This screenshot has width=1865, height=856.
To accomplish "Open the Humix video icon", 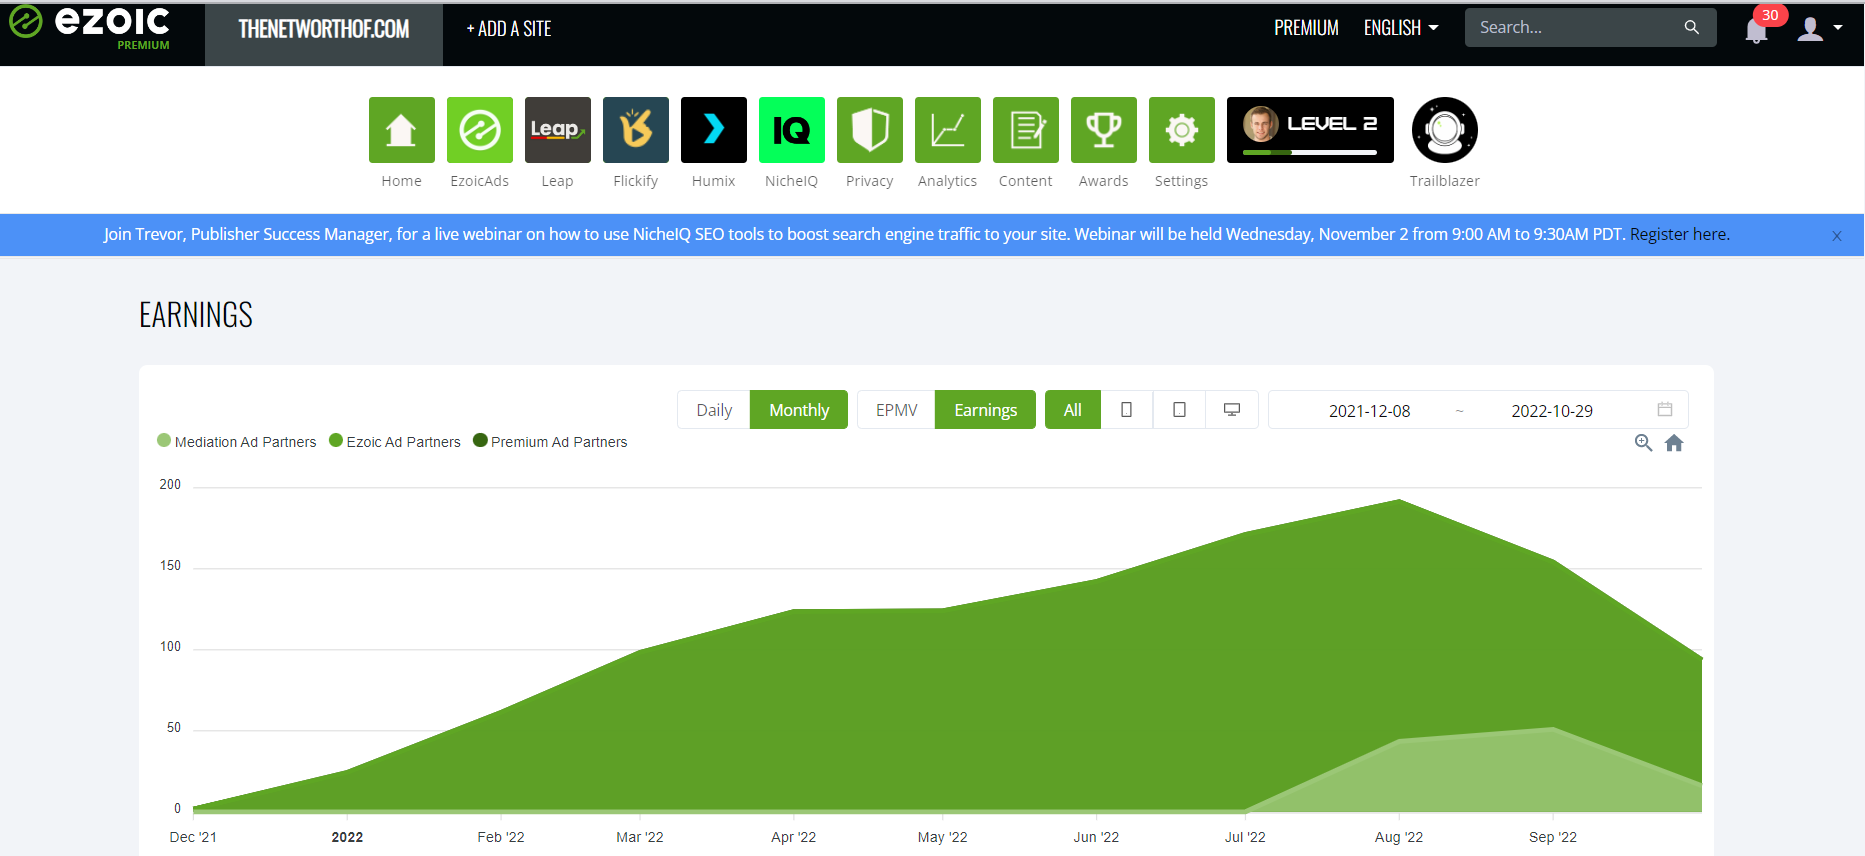I will click(713, 130).
